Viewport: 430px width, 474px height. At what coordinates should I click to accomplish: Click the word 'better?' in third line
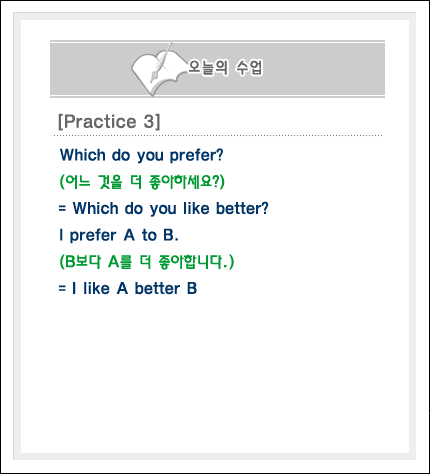coord(242,208)
